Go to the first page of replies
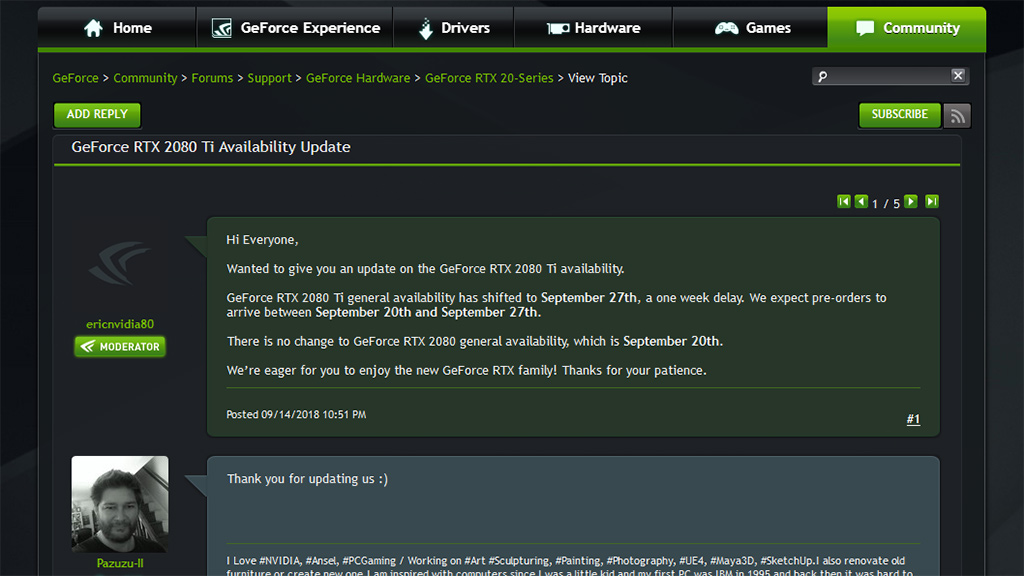The height and width of the screenshot is (576, 1024). [844, 202]
